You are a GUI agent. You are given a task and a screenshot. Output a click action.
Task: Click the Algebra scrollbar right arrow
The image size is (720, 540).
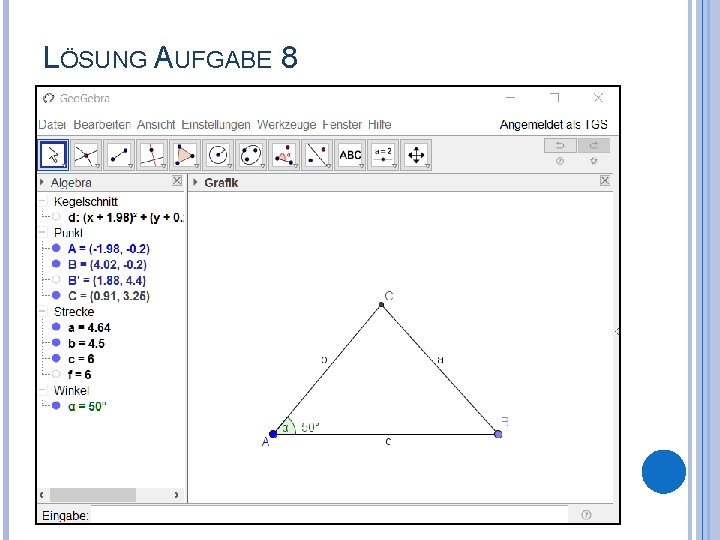click(176, 495)
